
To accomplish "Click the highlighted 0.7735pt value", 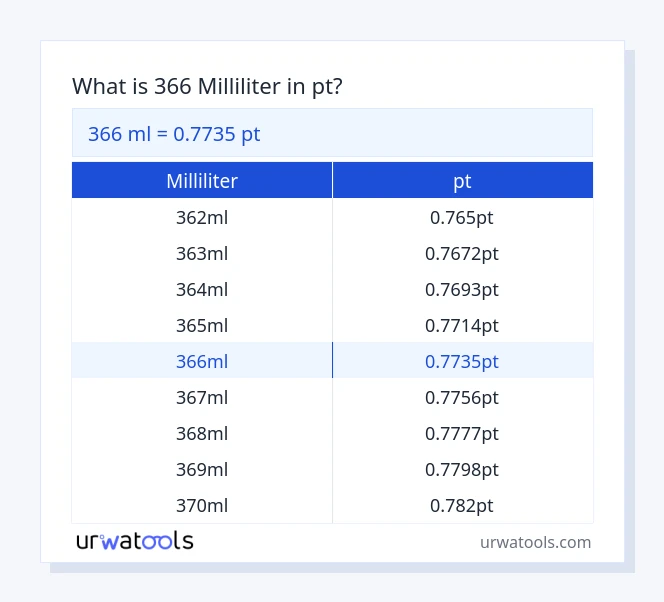I will click(462, 361).
